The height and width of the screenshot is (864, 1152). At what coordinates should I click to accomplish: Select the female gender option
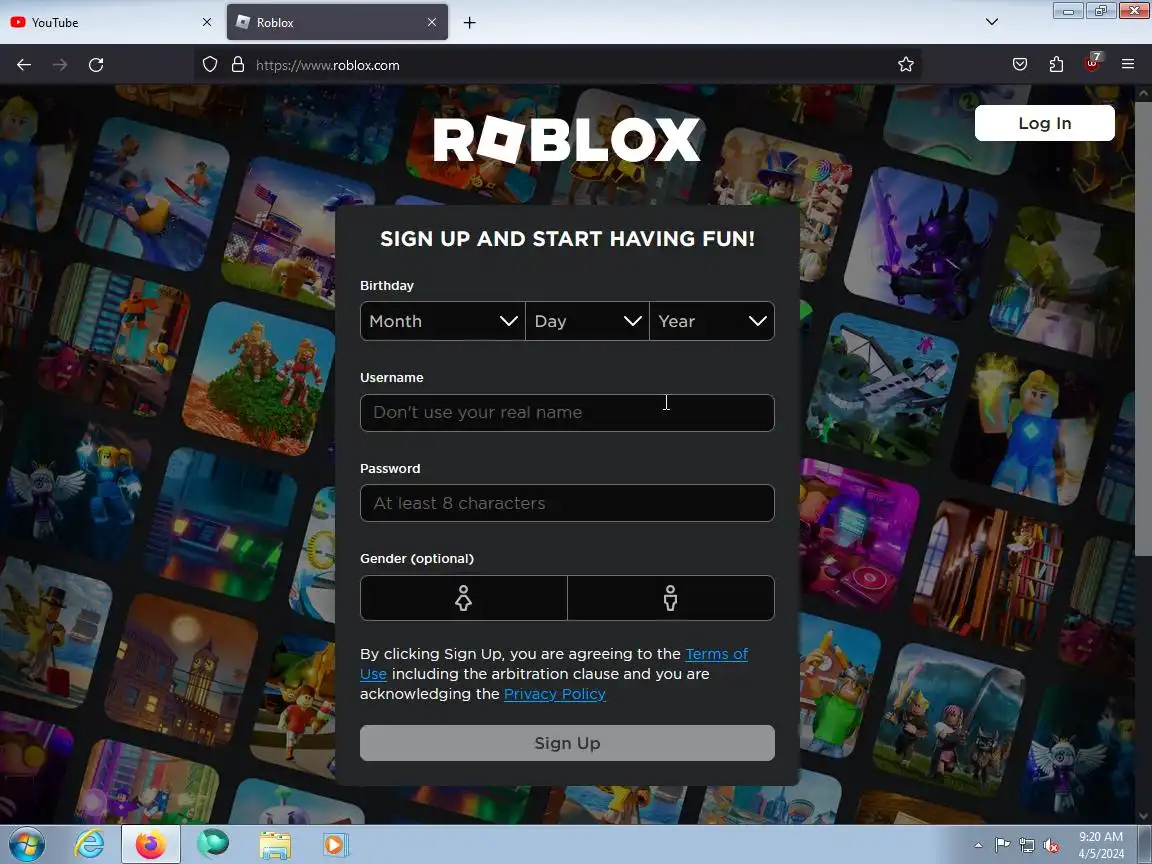pyautogui.click(x=464, y=598)
